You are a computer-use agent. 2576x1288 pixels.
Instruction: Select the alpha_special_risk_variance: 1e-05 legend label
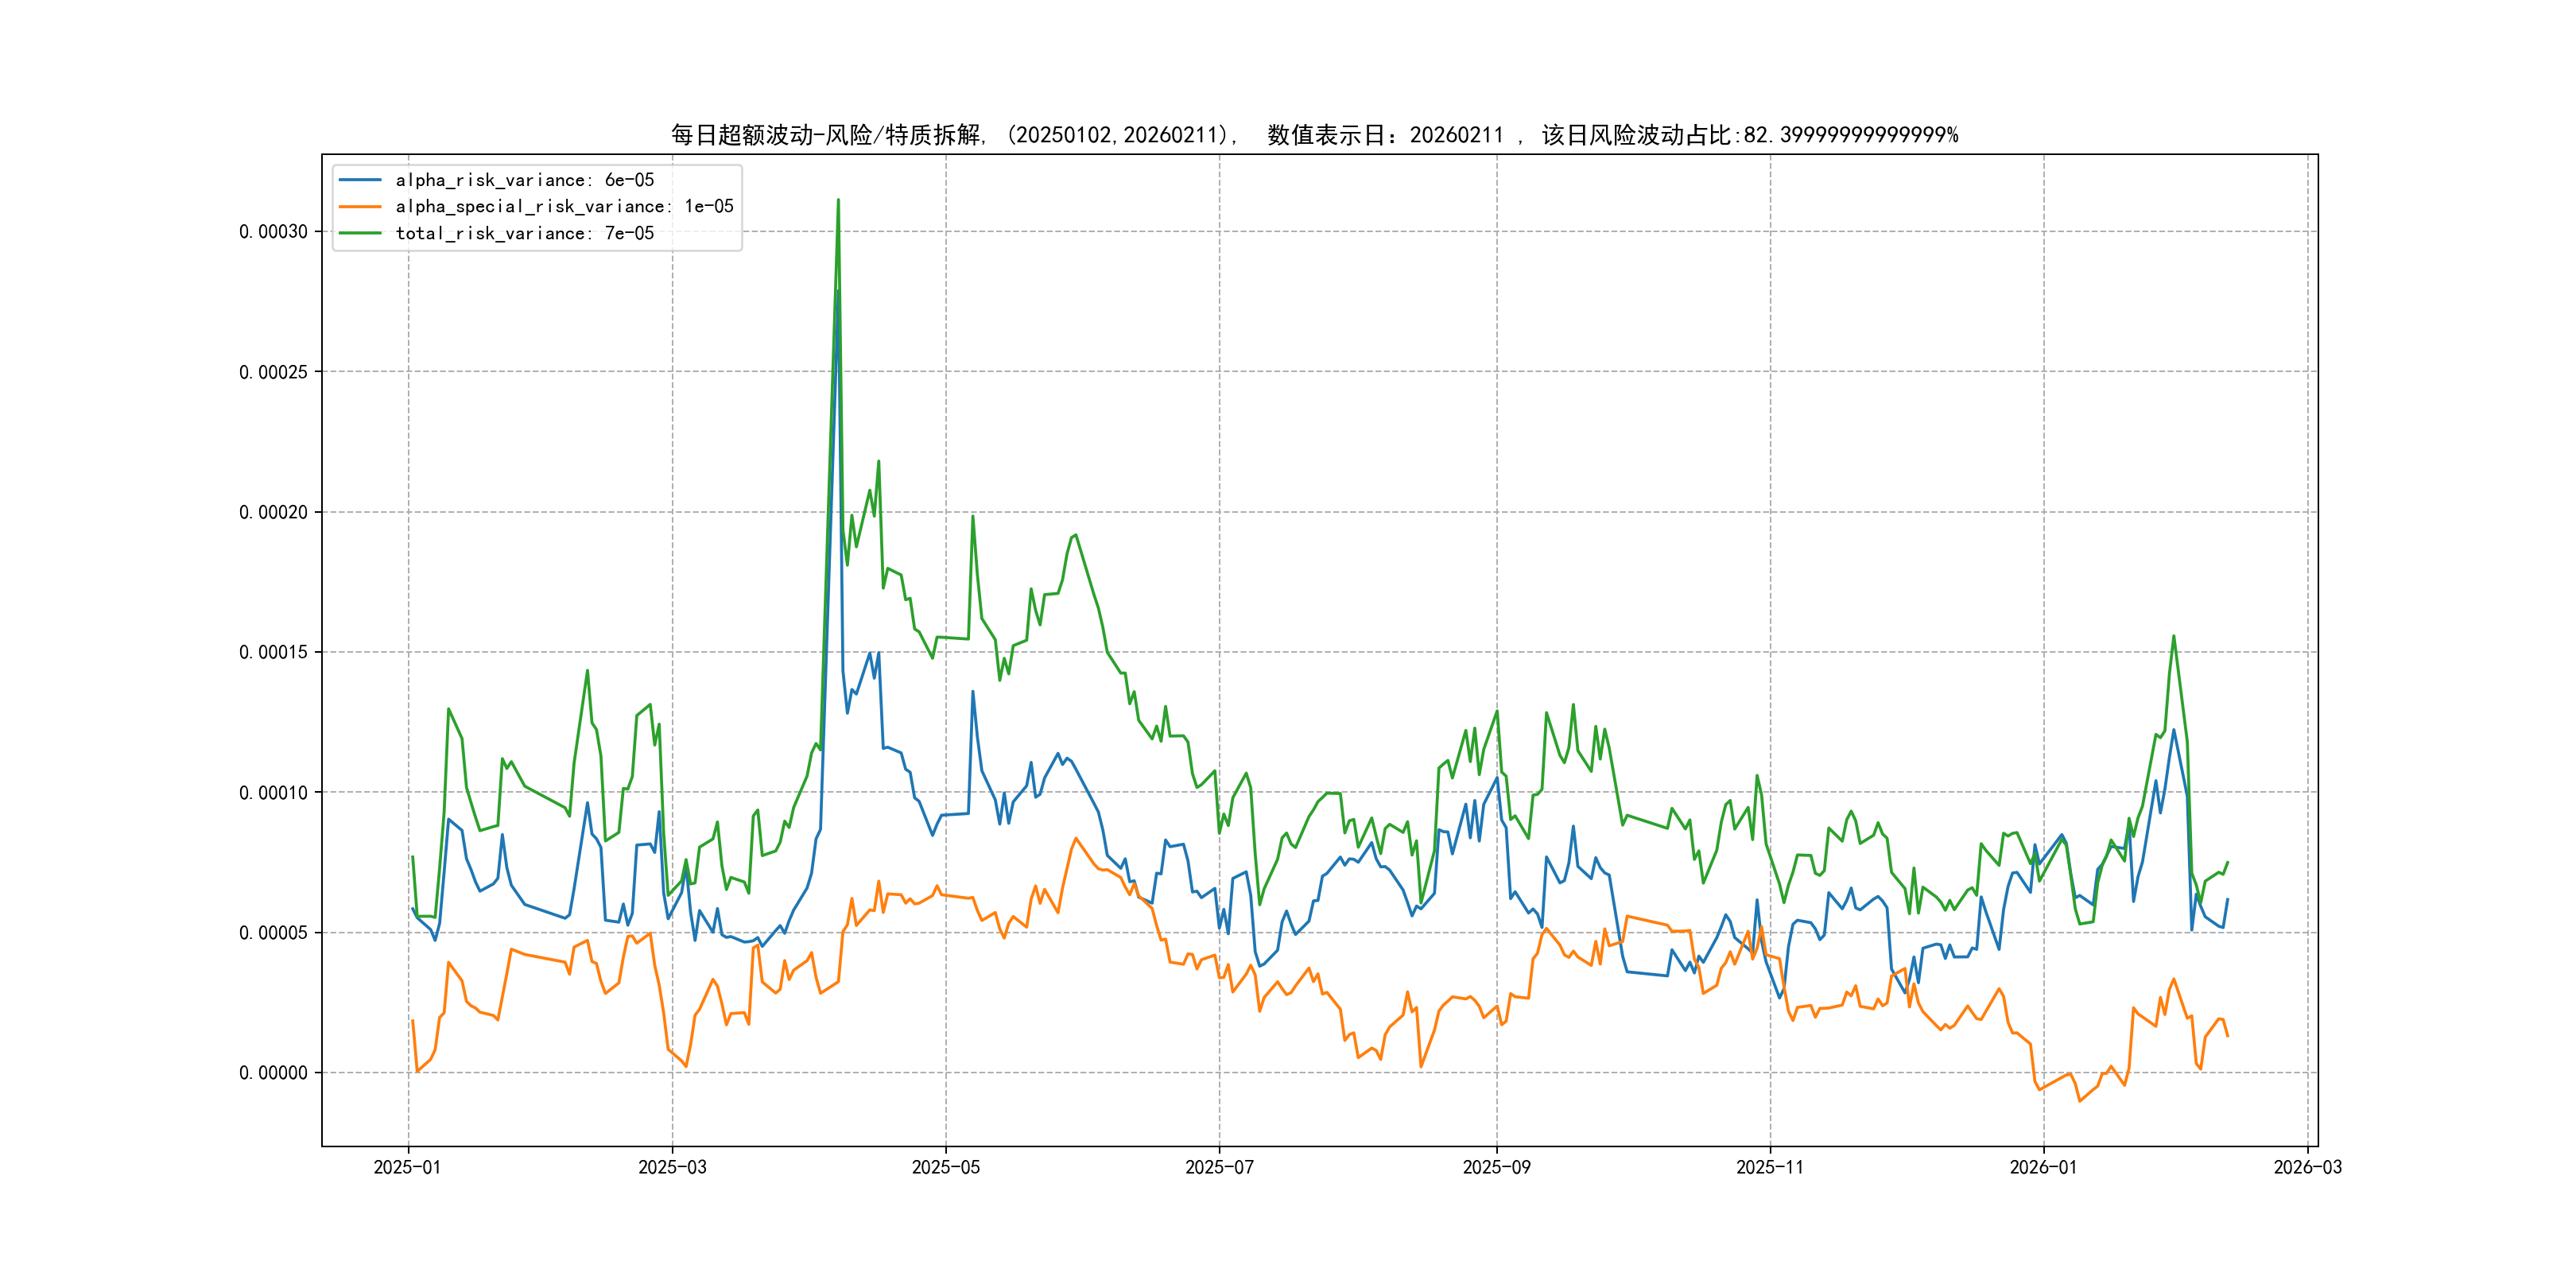point(564,206)
